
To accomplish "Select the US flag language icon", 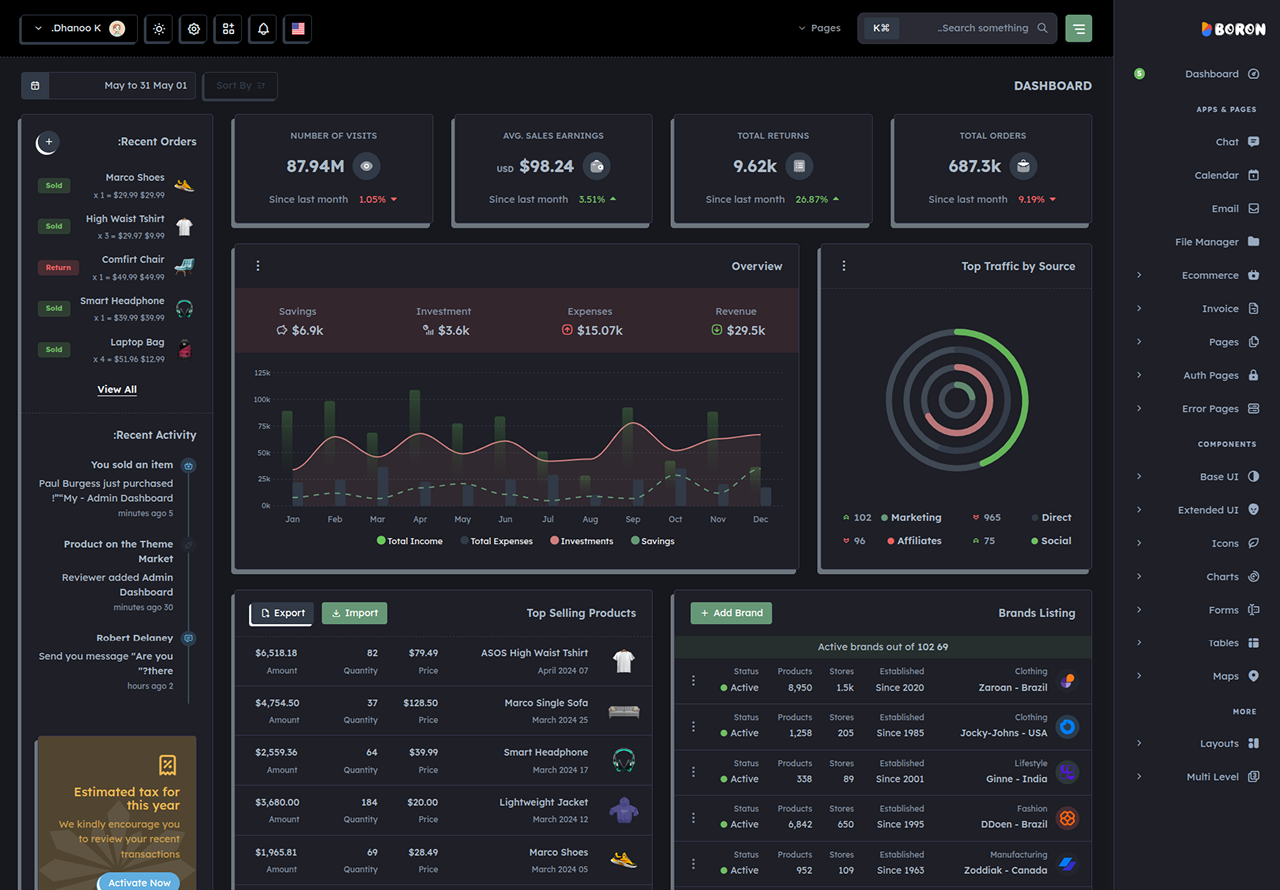I will (x=298, y=29).
